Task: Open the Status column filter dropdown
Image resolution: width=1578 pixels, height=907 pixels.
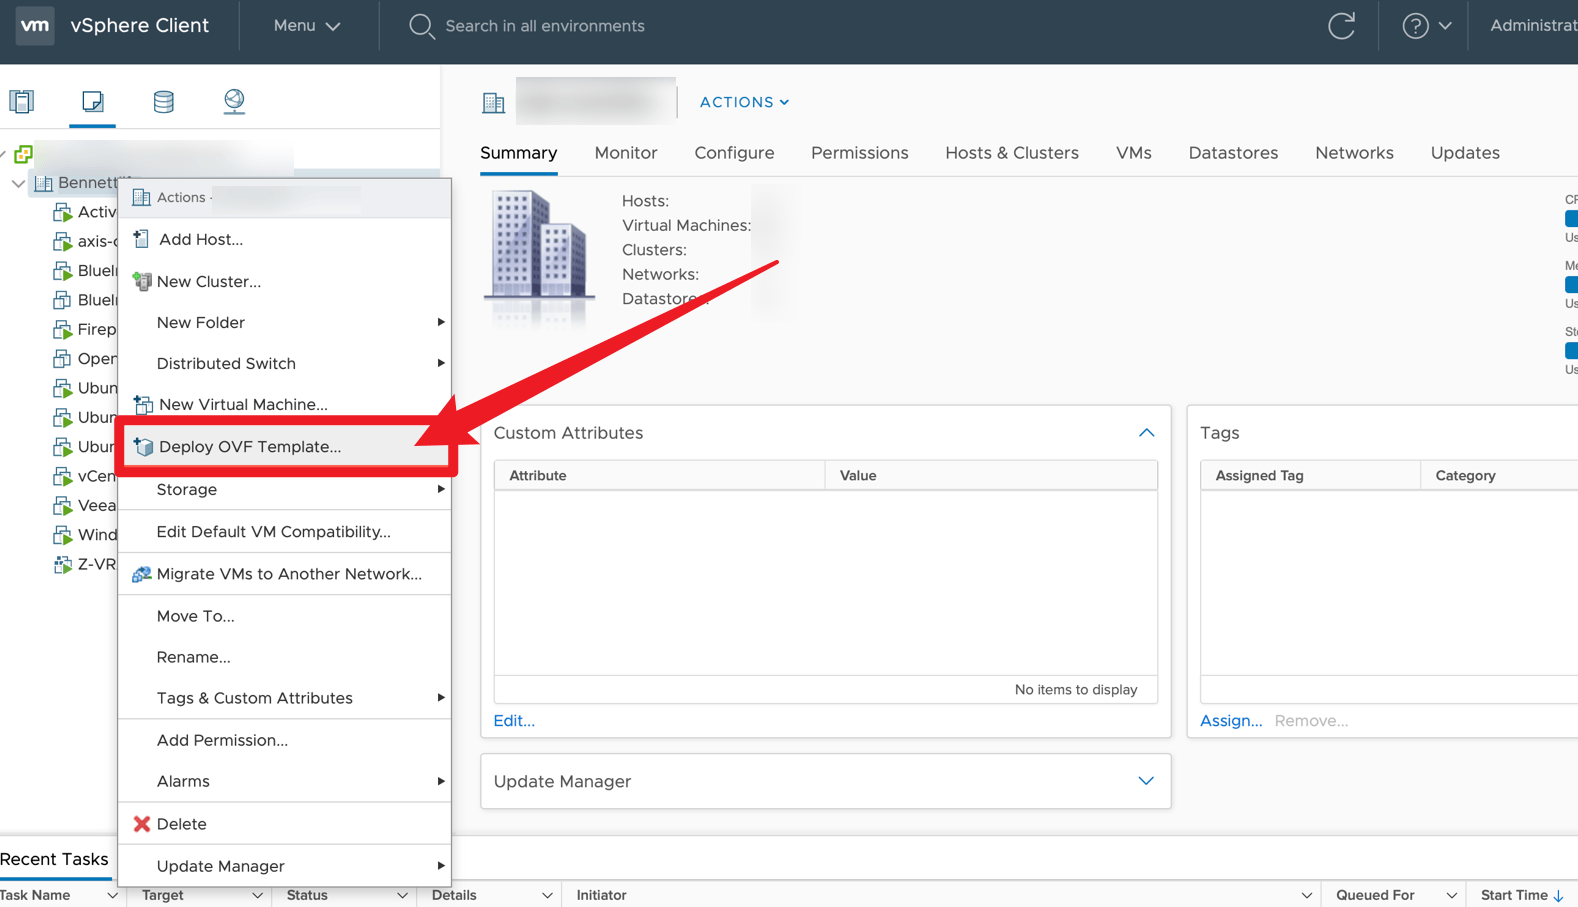Action: [401, 896]
